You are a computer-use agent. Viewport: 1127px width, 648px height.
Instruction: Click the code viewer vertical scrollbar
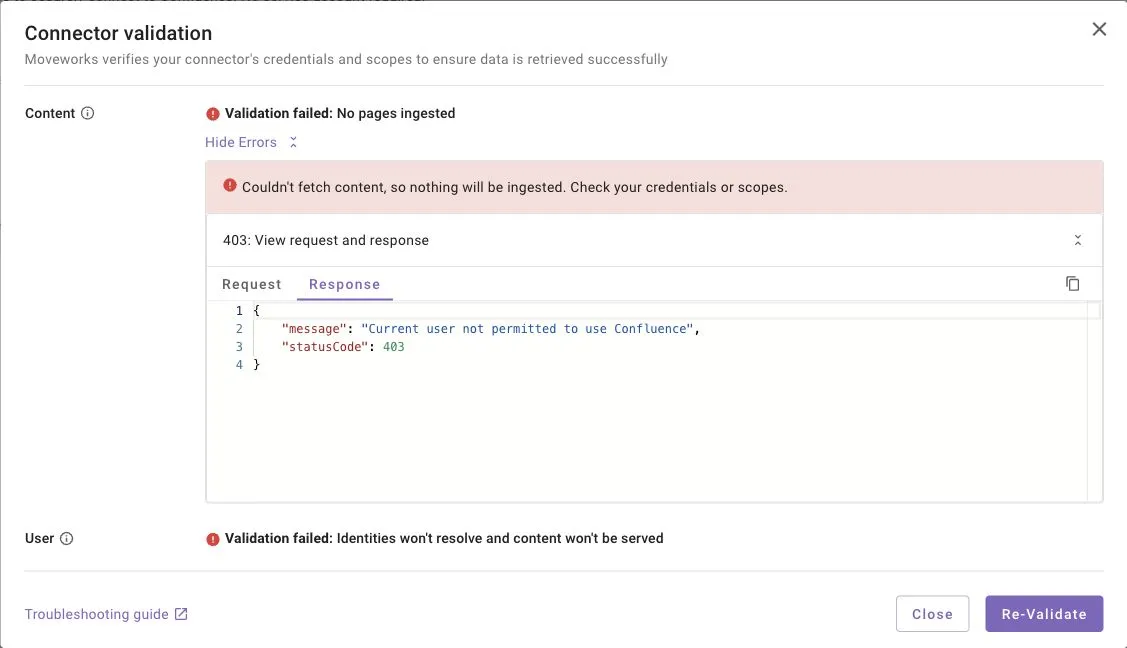(1094, 402)
